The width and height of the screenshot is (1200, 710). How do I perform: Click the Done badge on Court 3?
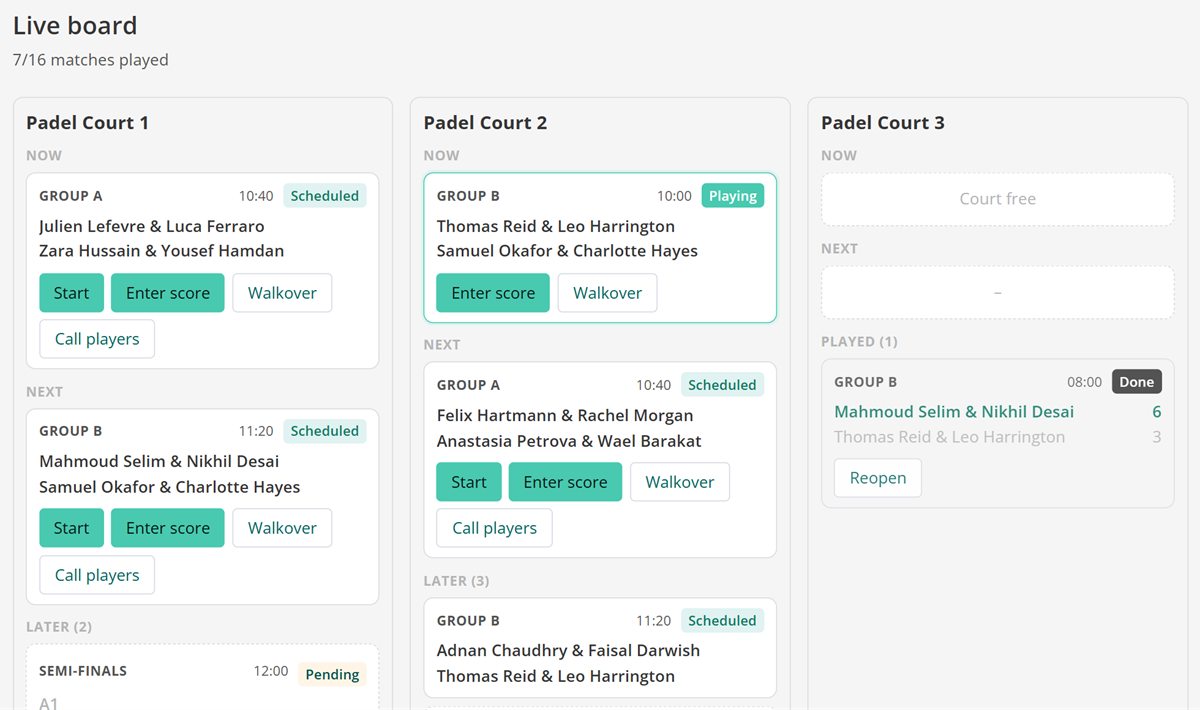tap(1137, 382)
